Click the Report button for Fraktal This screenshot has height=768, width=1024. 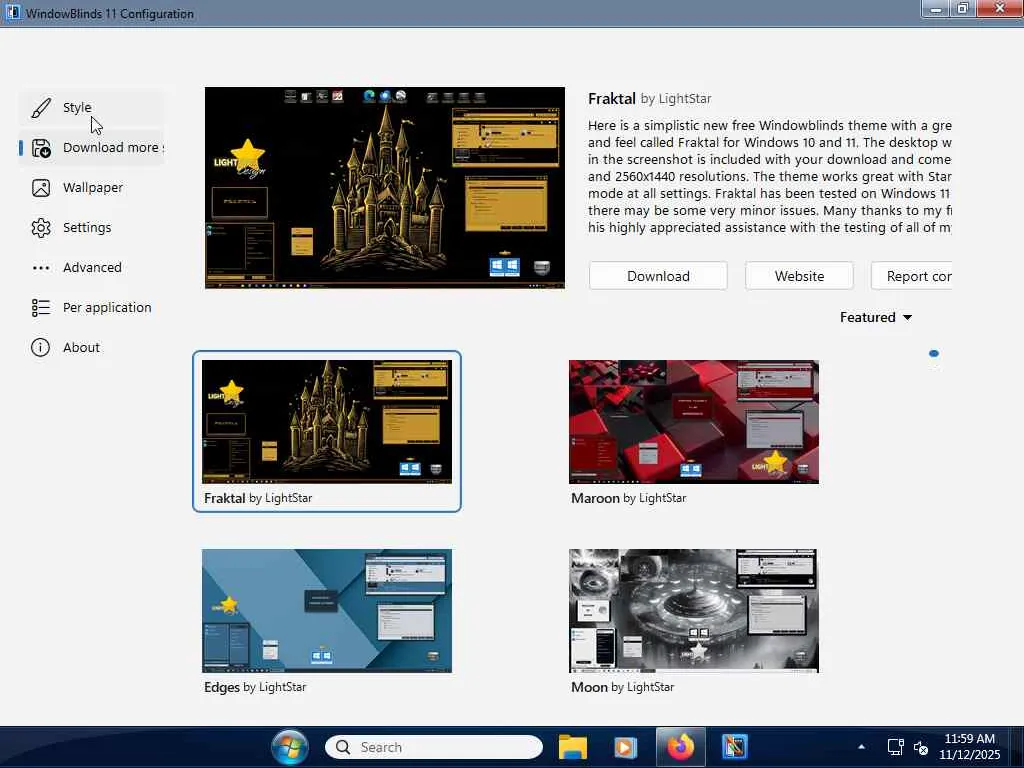click(912, 276)
